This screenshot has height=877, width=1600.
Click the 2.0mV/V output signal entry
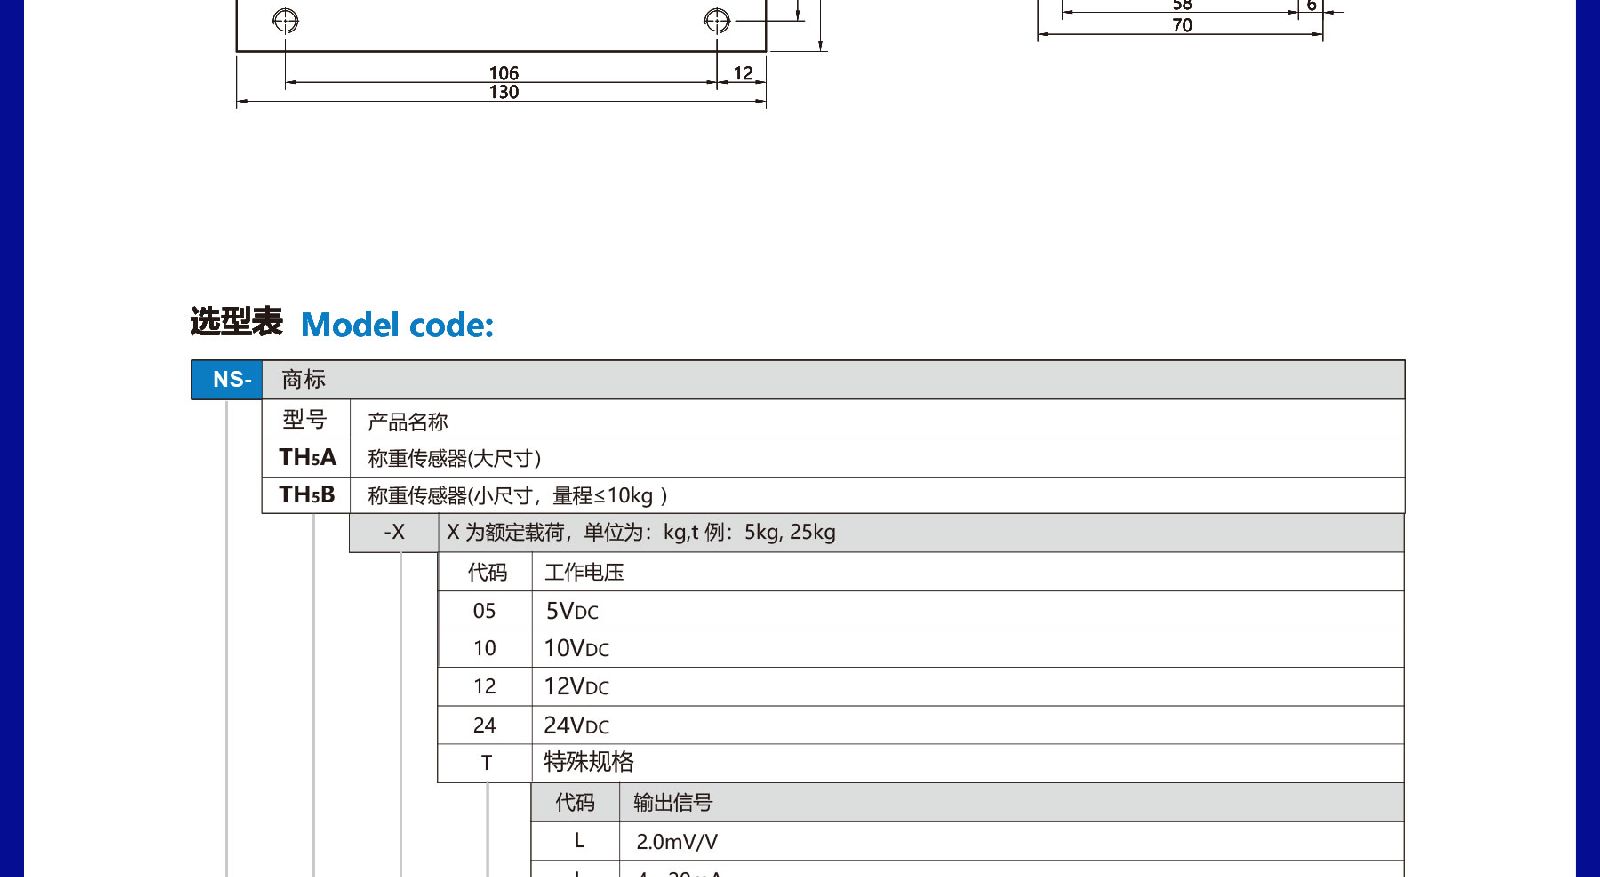tap(677, 842)
